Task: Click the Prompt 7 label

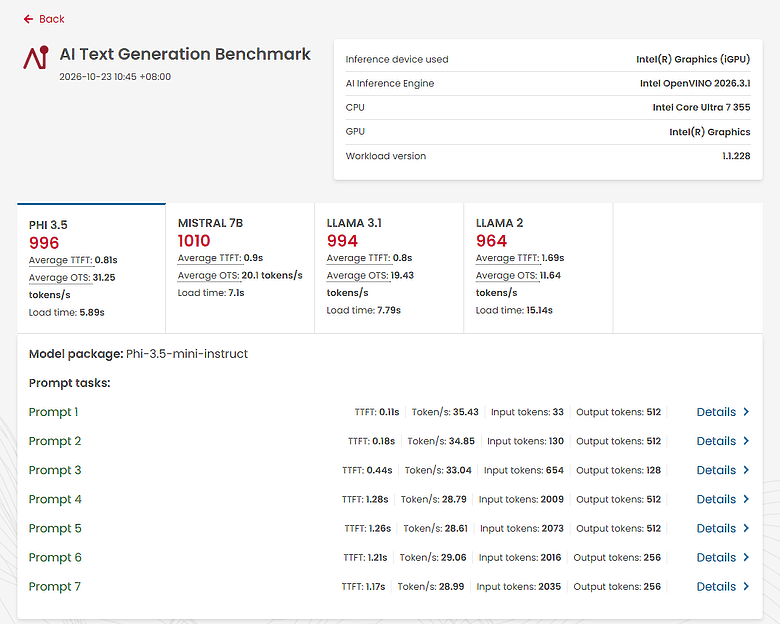Action: pyautogui.click(x=55, y=587)
